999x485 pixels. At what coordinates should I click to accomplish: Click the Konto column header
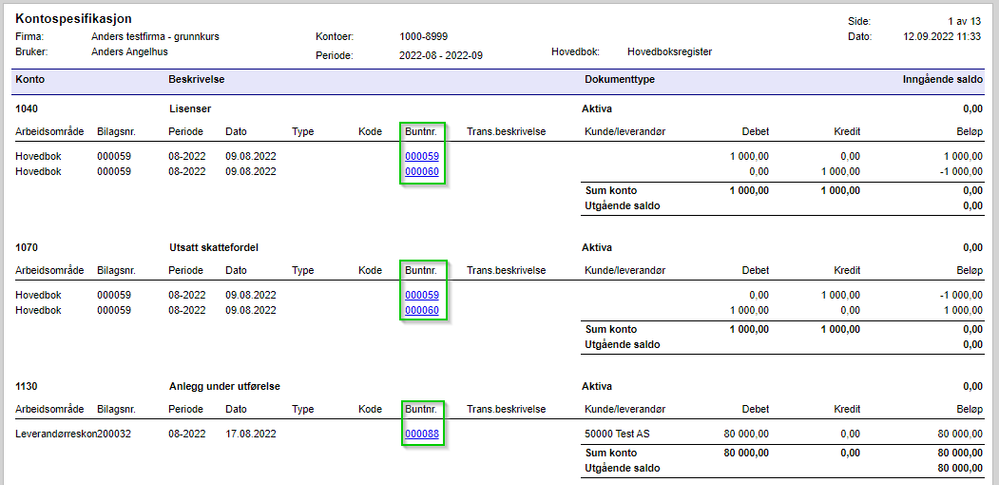click(x=29, y=80)
